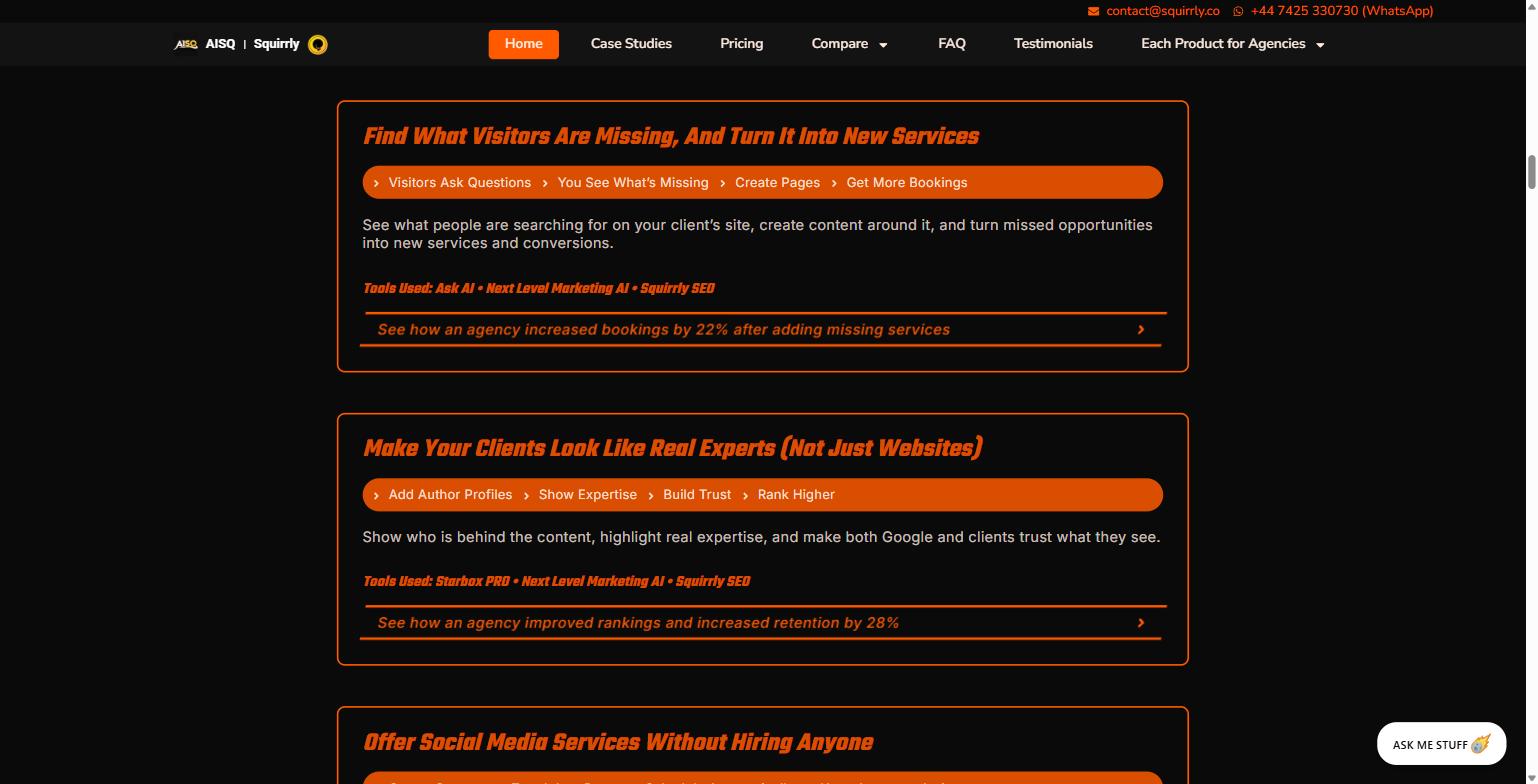Screen dimensions: 1538x784
Task: Click the Squirrly brand text link
Action: click(276, 44)
